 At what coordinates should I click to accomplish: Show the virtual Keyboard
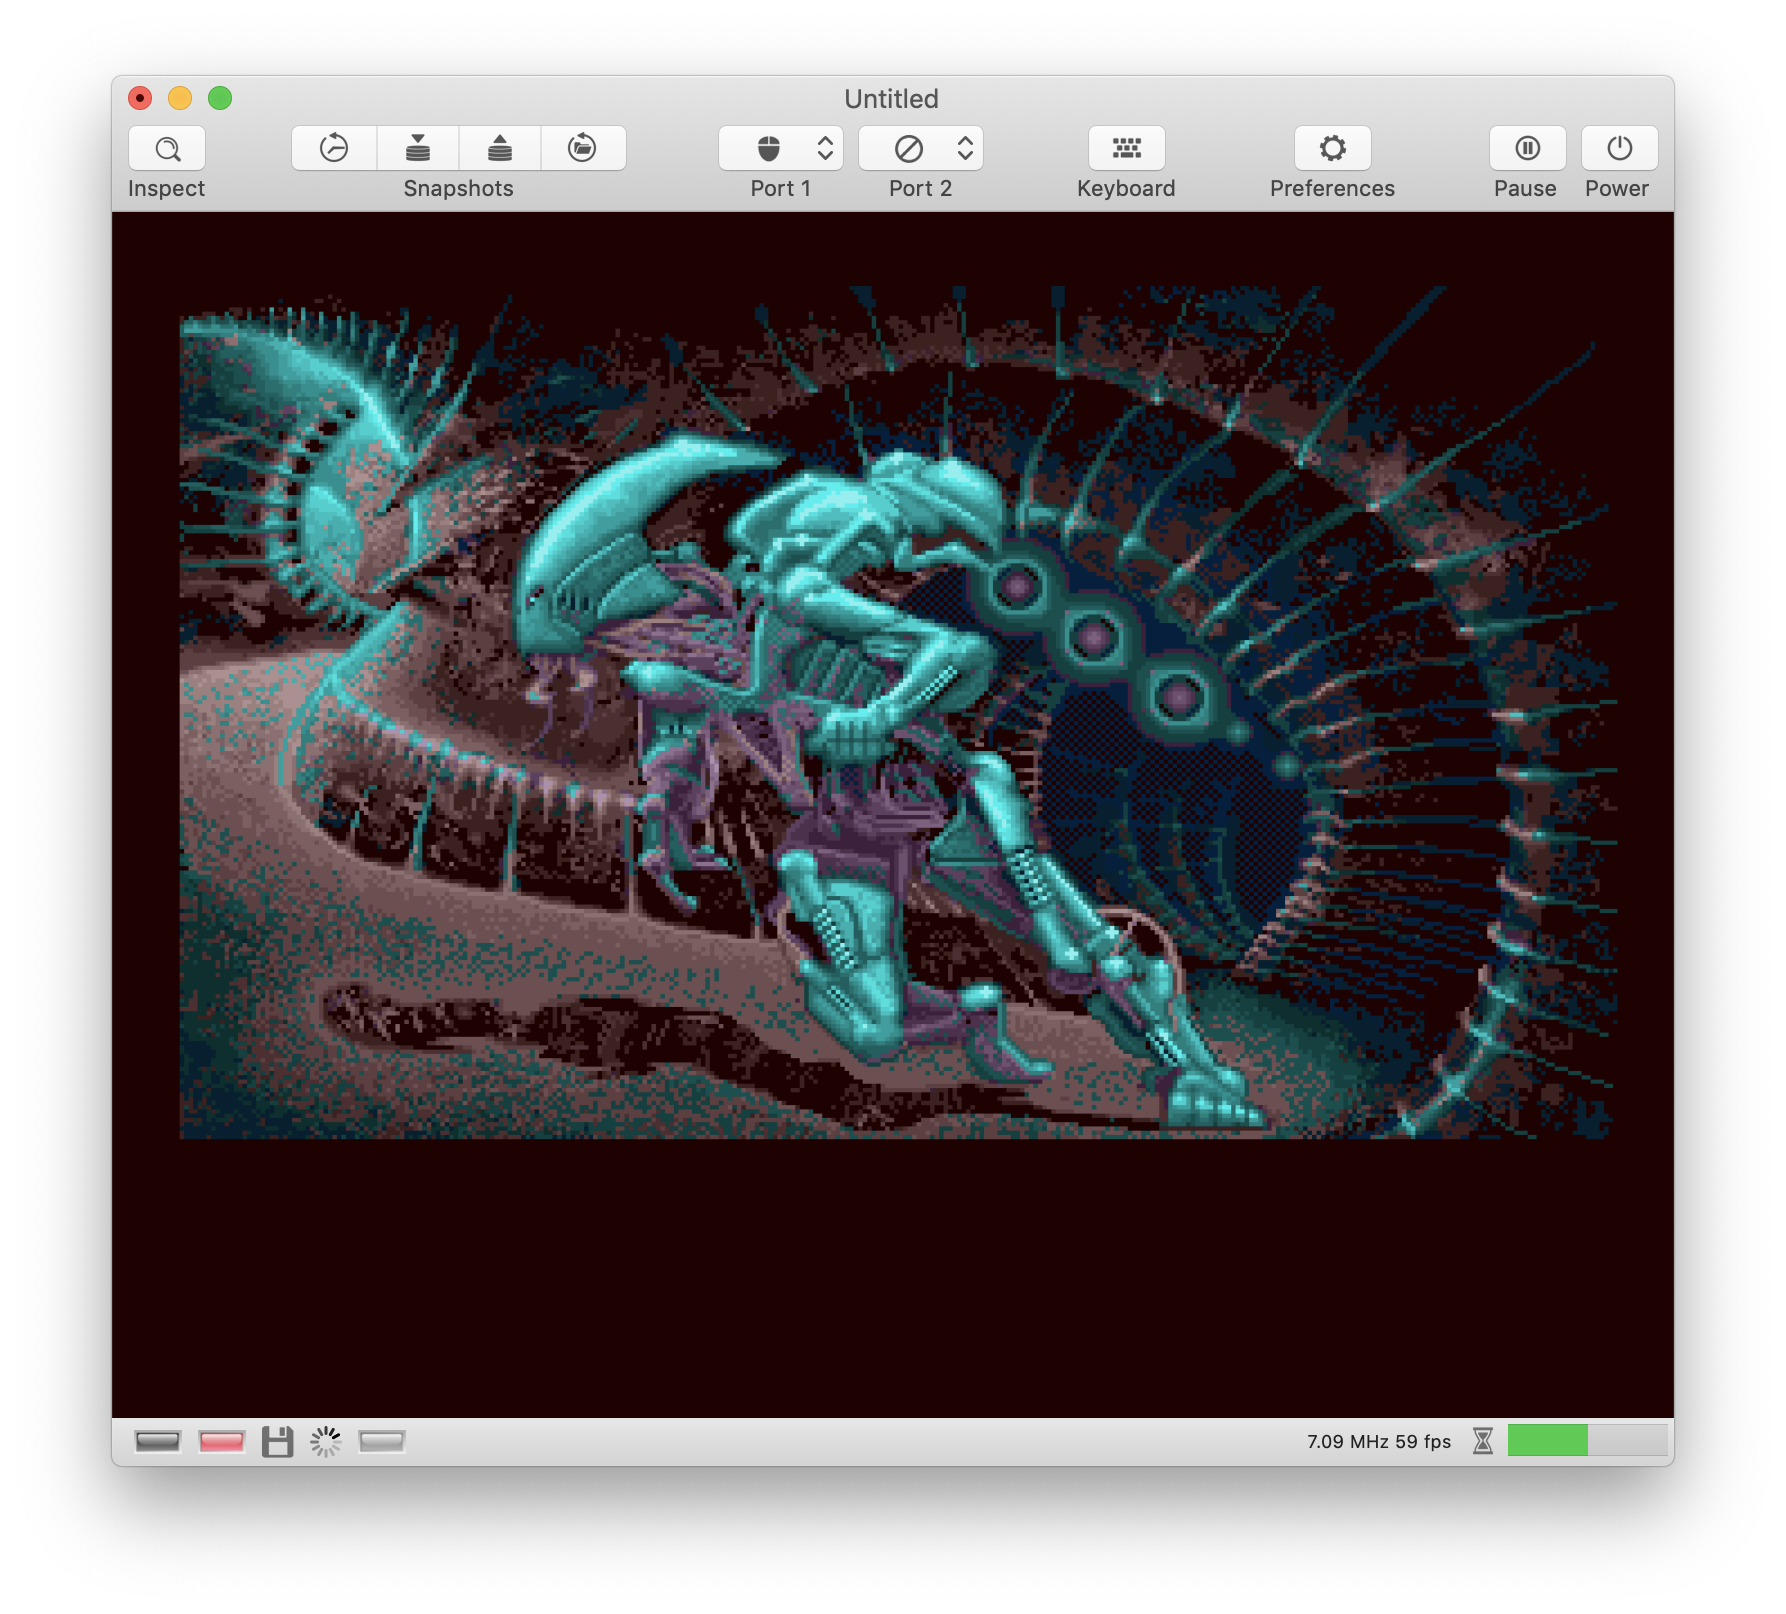pyautogui.click(x=1127, y=148)
